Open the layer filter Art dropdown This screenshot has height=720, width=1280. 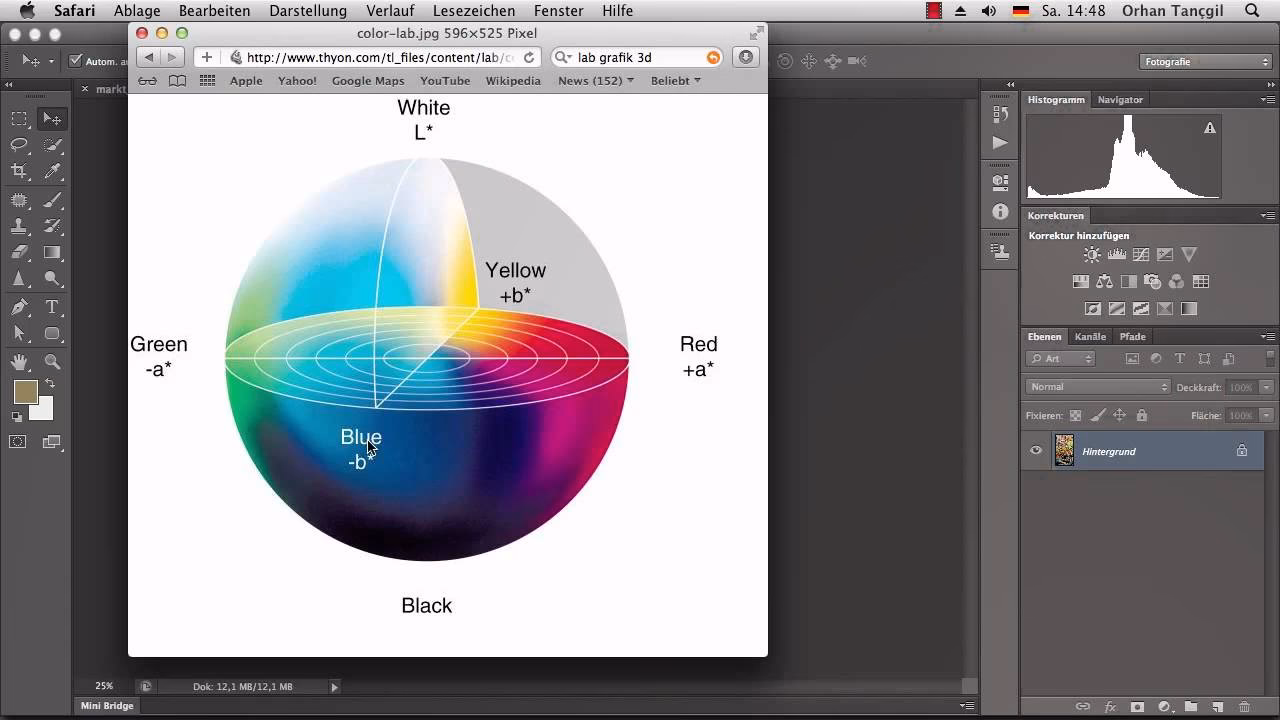pyautogui.click(x=1061, y=358)
